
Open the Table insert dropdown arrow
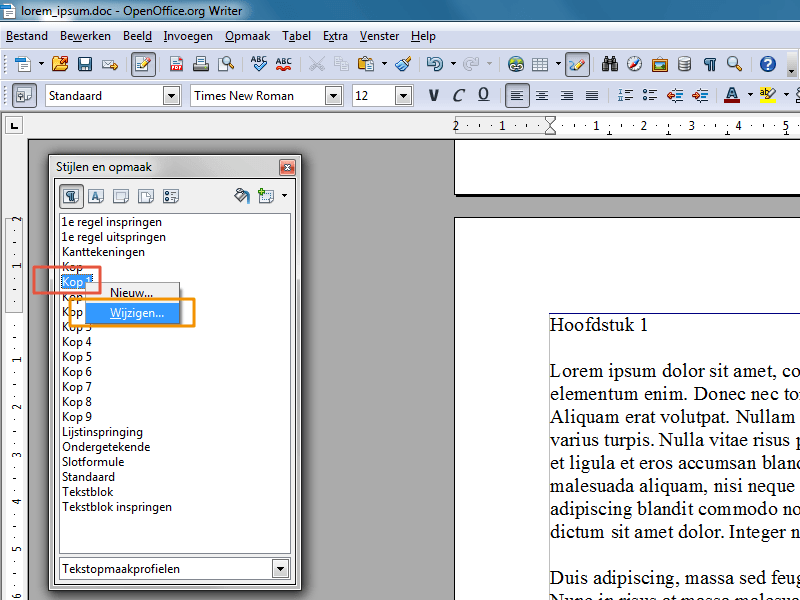pyautogui.click(x=558, y=64)
